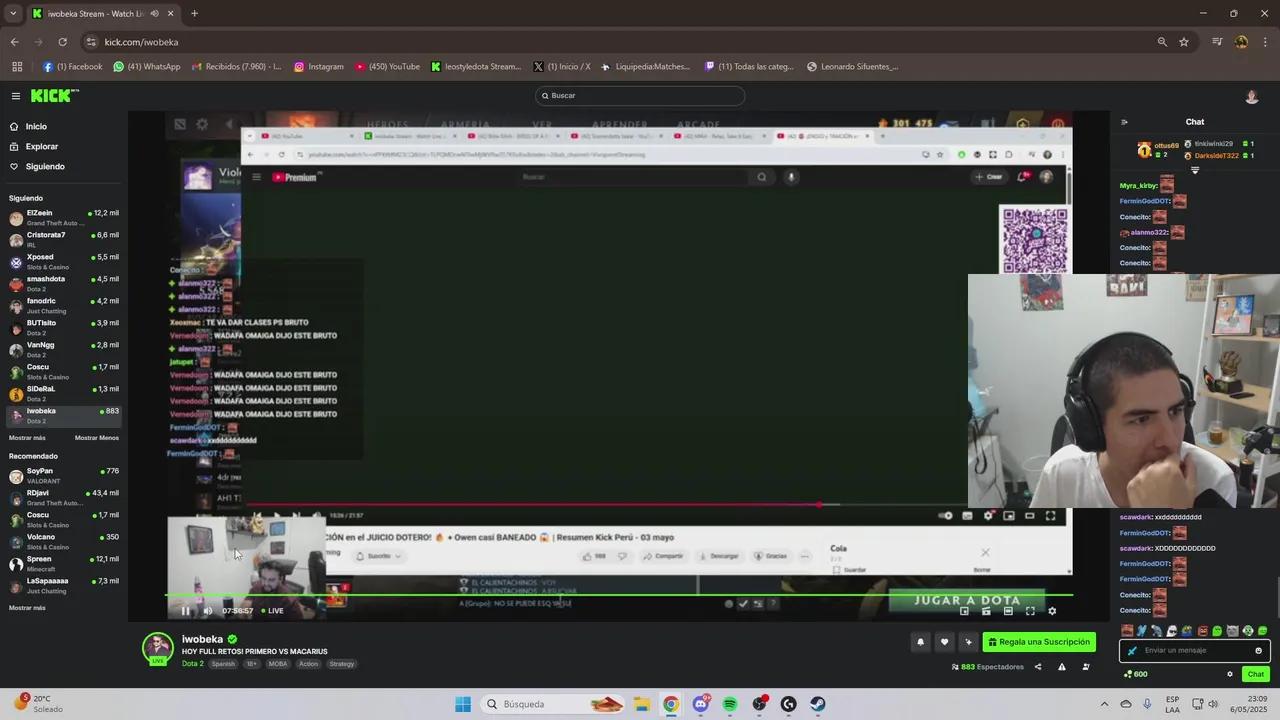Open the Facebook bookmark

72,67
